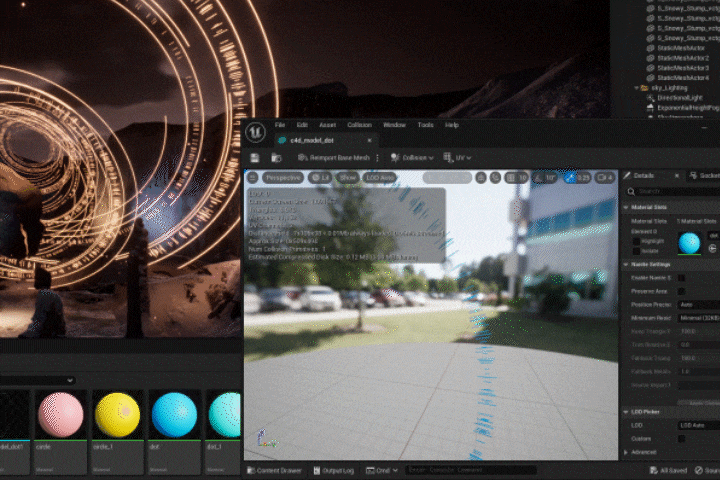Open the UV toolbar dropdown

coord(457,158)
